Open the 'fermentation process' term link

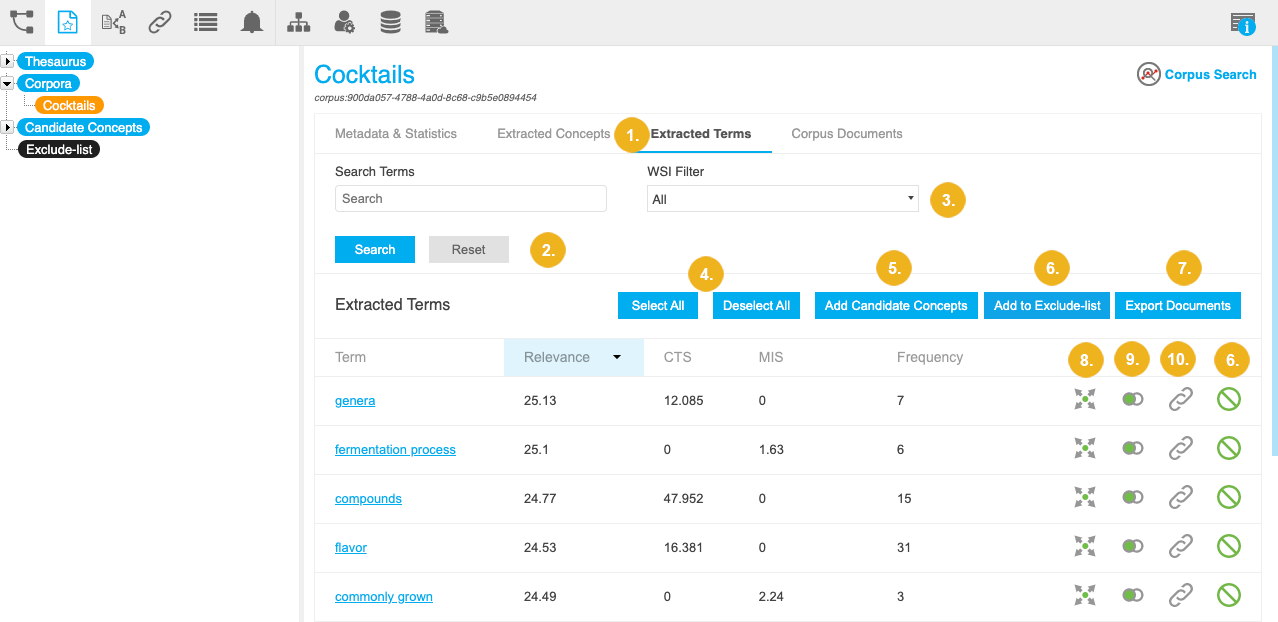pyautogui.click(x=395, y=450)
